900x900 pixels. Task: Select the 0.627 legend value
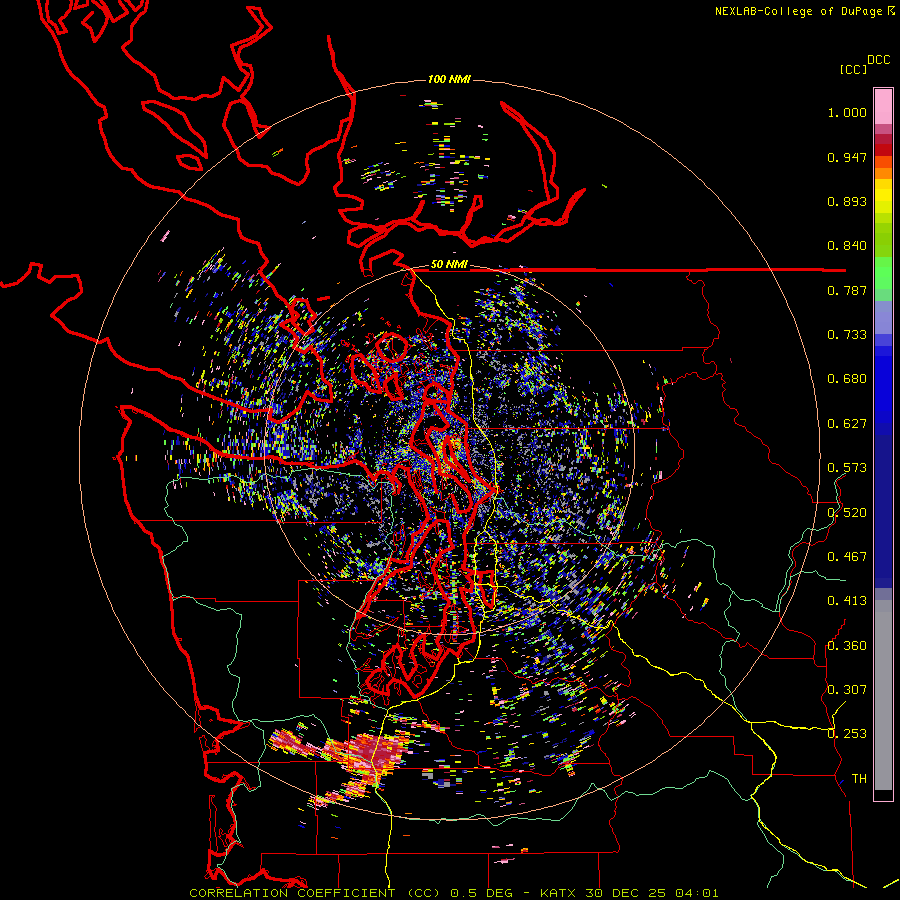(847, 424)
